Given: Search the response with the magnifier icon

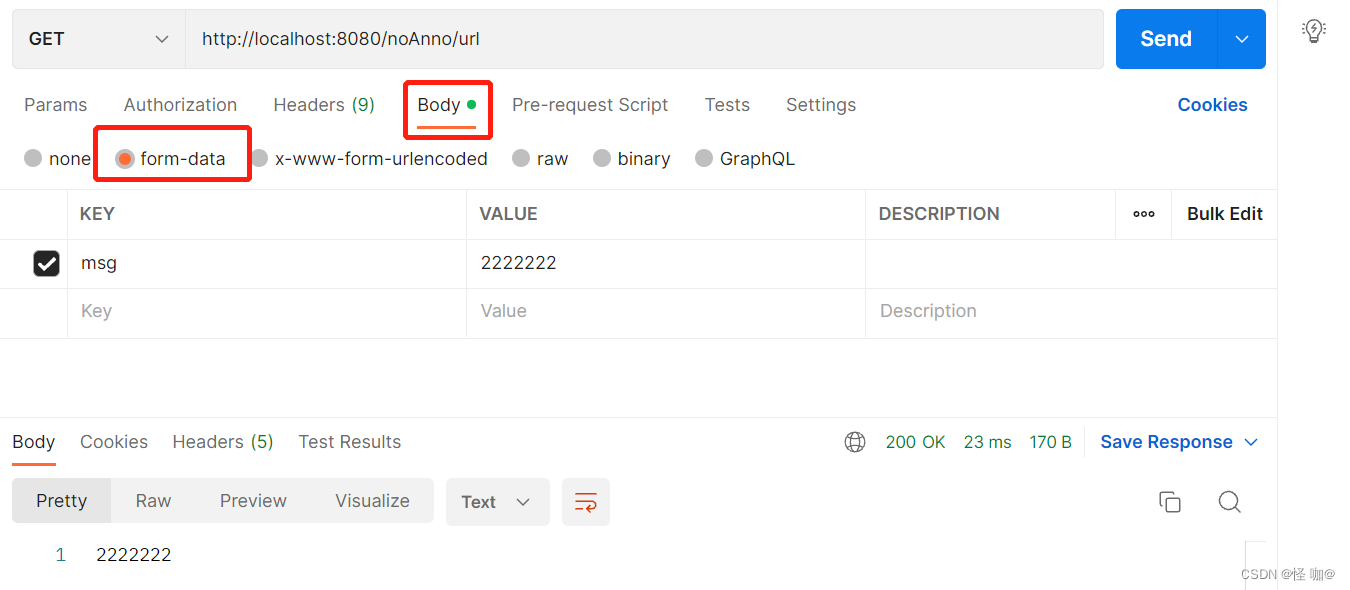Looking at the screenshot, I should 1230,502.
